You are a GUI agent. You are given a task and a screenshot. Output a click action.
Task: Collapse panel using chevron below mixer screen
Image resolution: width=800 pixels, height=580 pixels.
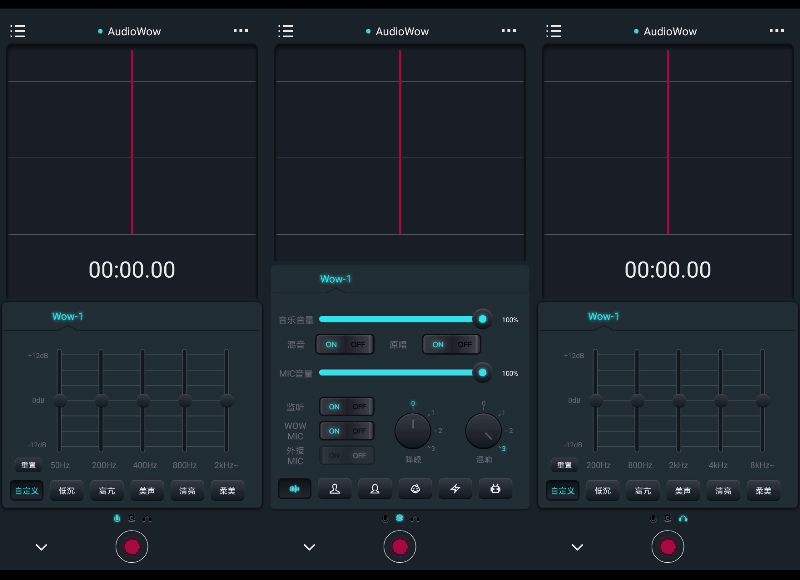(x=309, y=547)
